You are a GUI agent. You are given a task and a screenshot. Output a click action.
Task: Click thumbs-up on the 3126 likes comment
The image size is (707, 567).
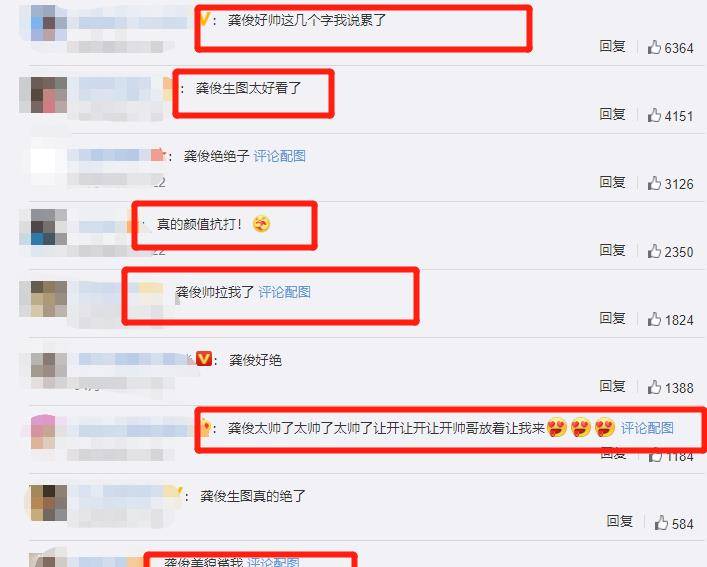coord(654,183)
